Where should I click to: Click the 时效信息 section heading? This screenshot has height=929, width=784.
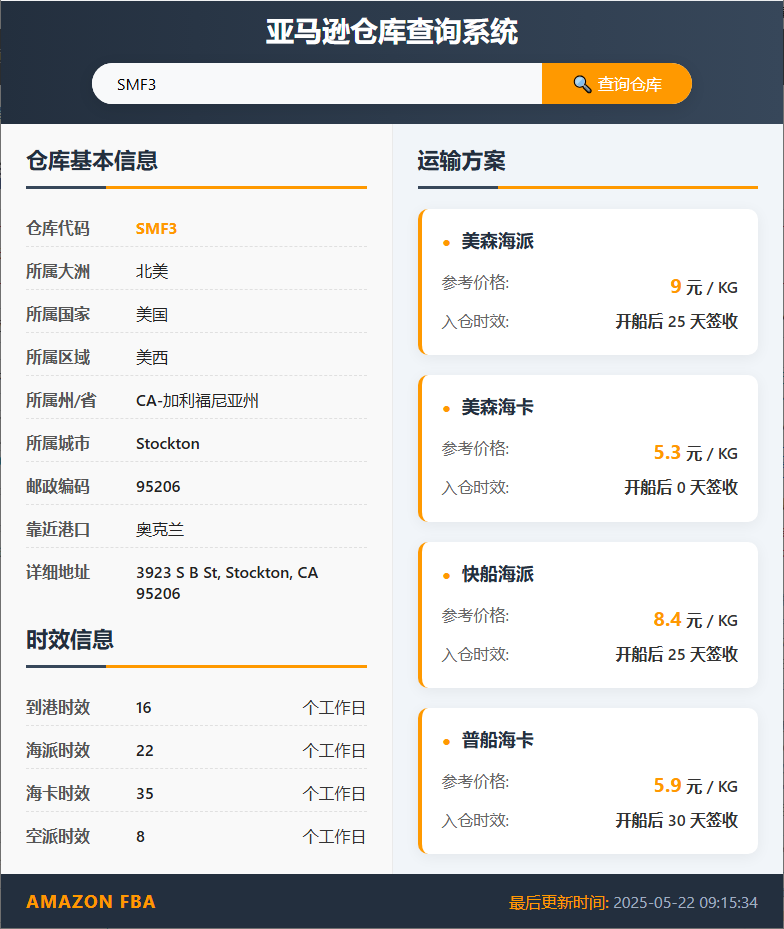[x=70, y=639]
